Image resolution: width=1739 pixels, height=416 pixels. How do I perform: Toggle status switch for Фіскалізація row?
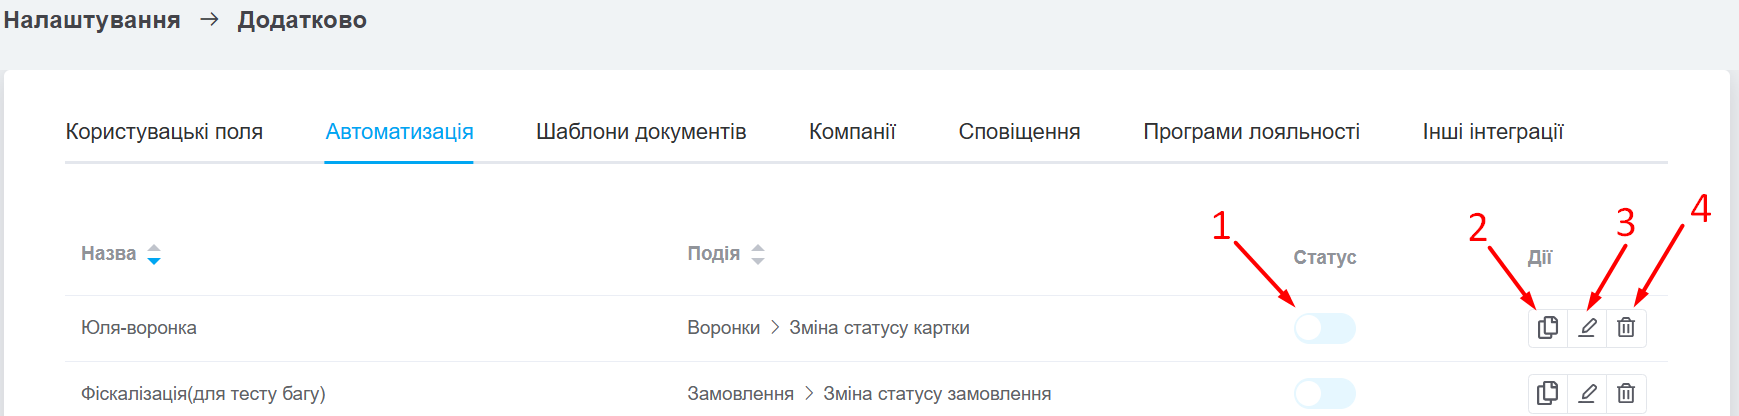1324,393
